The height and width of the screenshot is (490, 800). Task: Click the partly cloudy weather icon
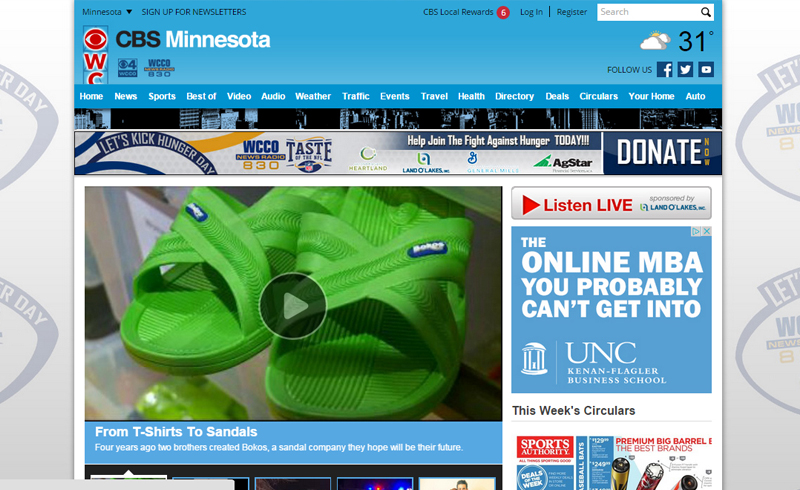click(656, 42)
